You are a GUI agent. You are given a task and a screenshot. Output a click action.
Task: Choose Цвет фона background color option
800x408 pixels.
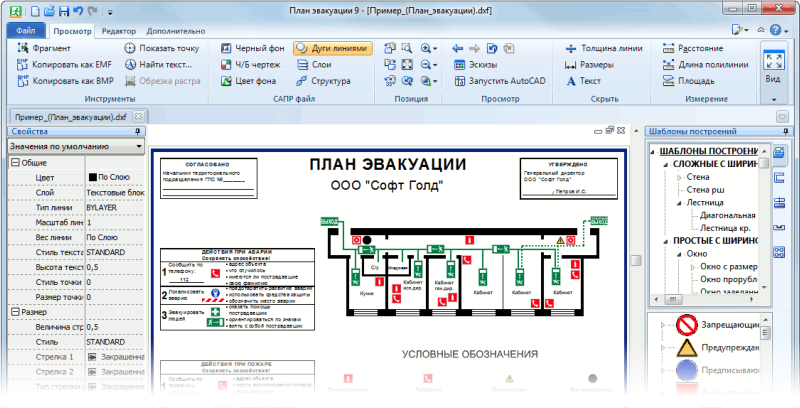pyautogui.click(x=248, y=81)
